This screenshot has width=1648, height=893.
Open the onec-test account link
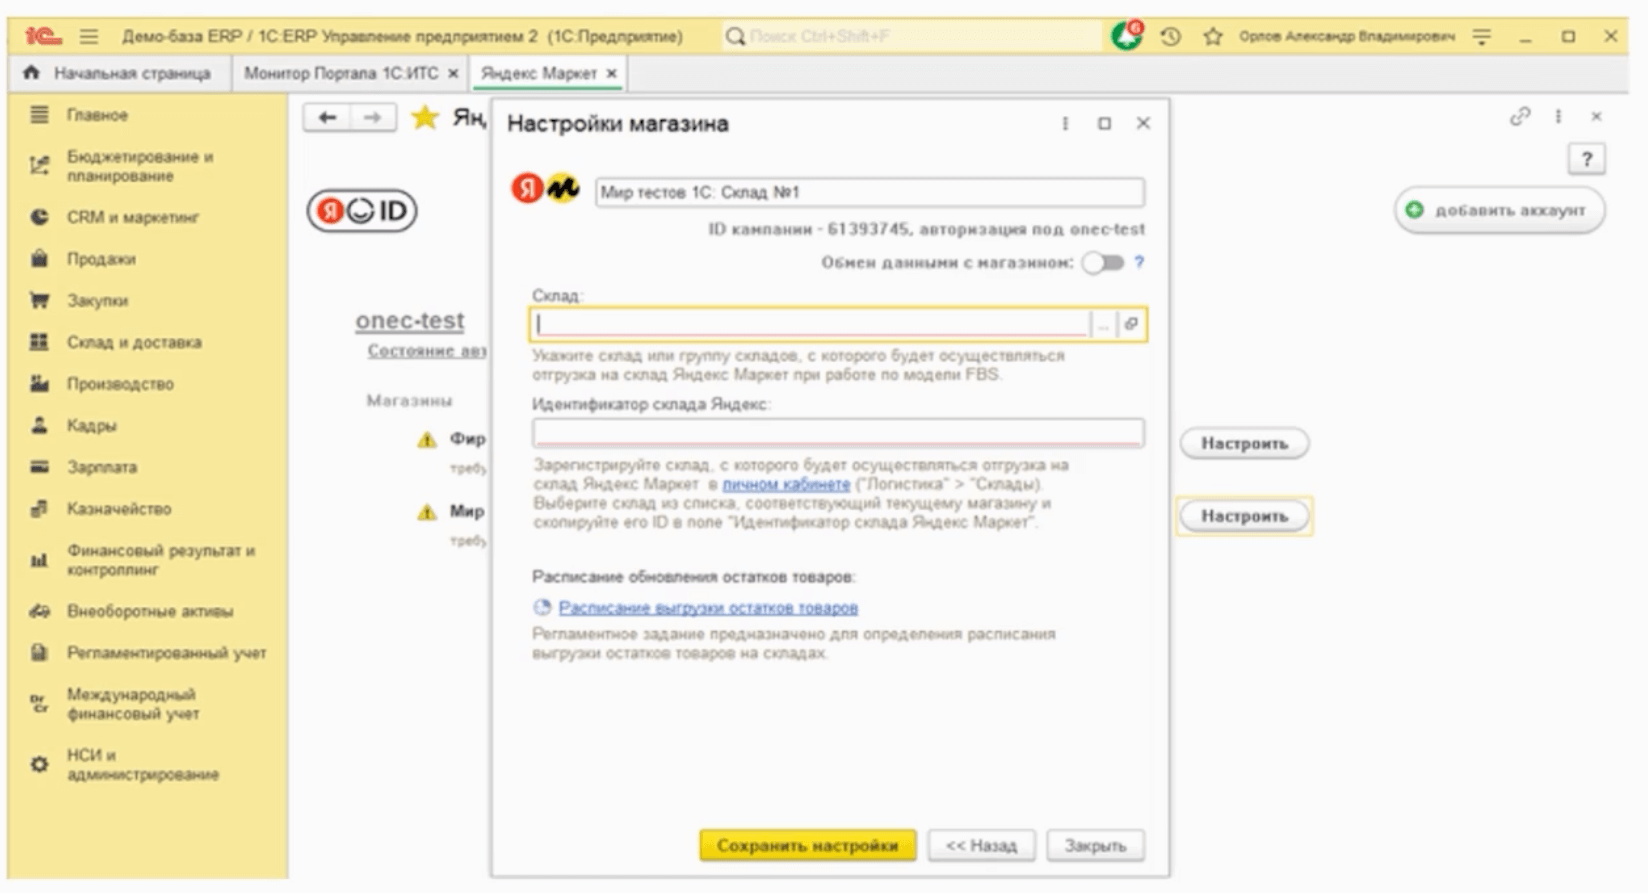[410, 321]
